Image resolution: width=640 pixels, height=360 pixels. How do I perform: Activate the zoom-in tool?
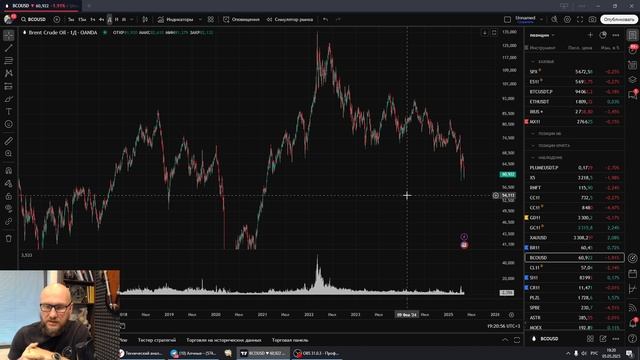[x=9, y=153]
